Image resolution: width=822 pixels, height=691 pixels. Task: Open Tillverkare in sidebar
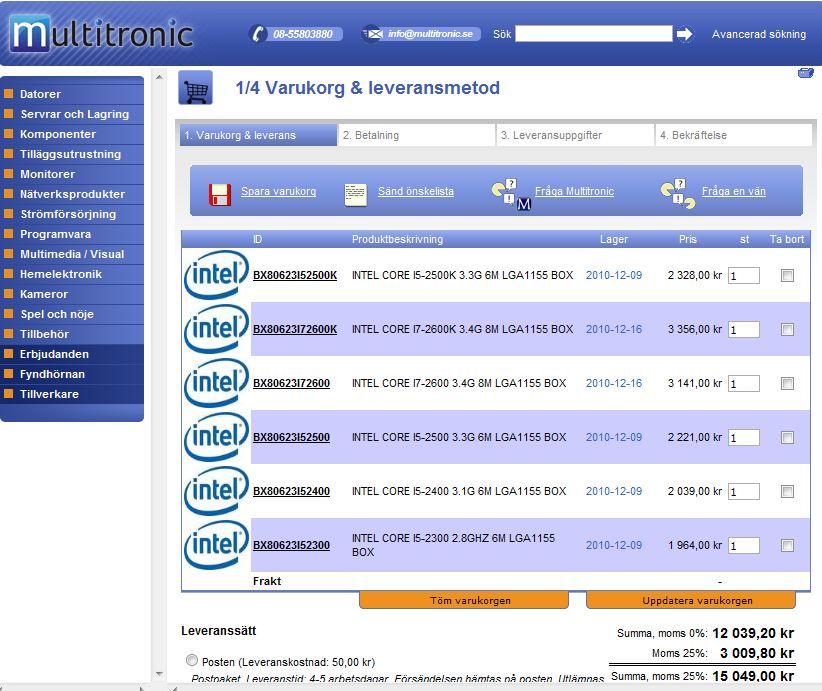coord(72,394)
